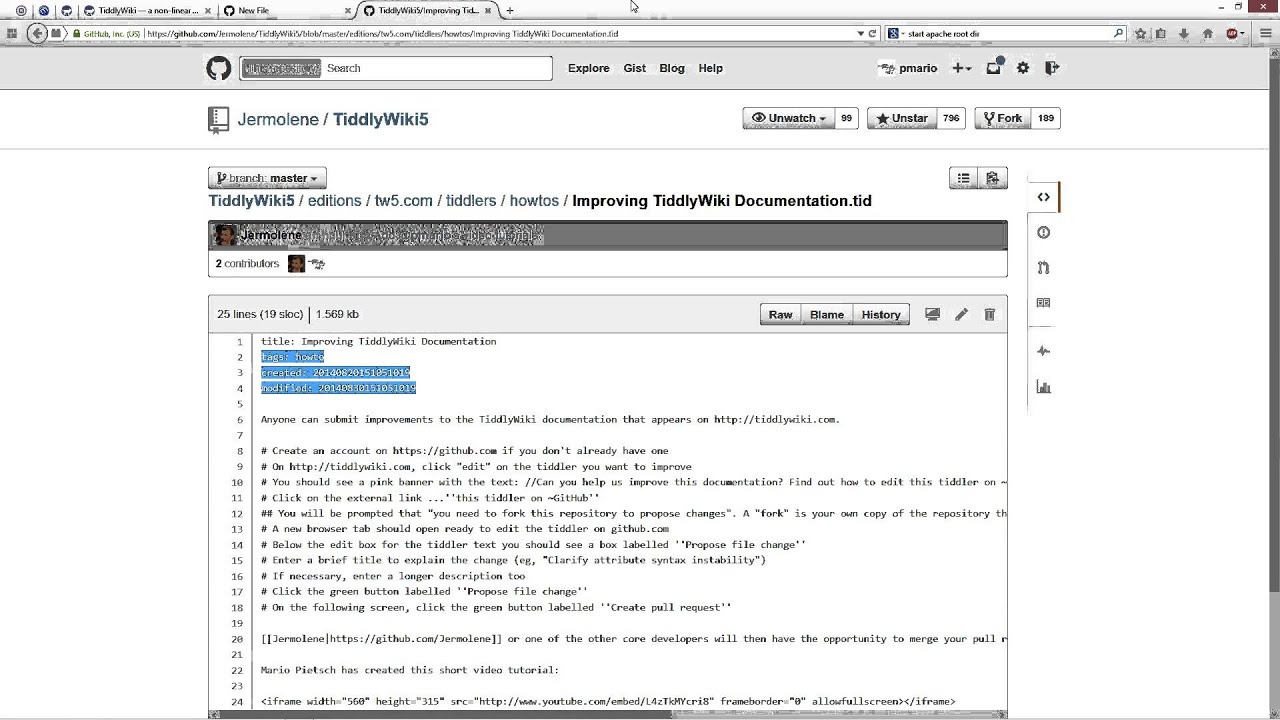Edit this file with the pencil icon
Viewport: 1280px width, 720px height.
coord(961,315)
